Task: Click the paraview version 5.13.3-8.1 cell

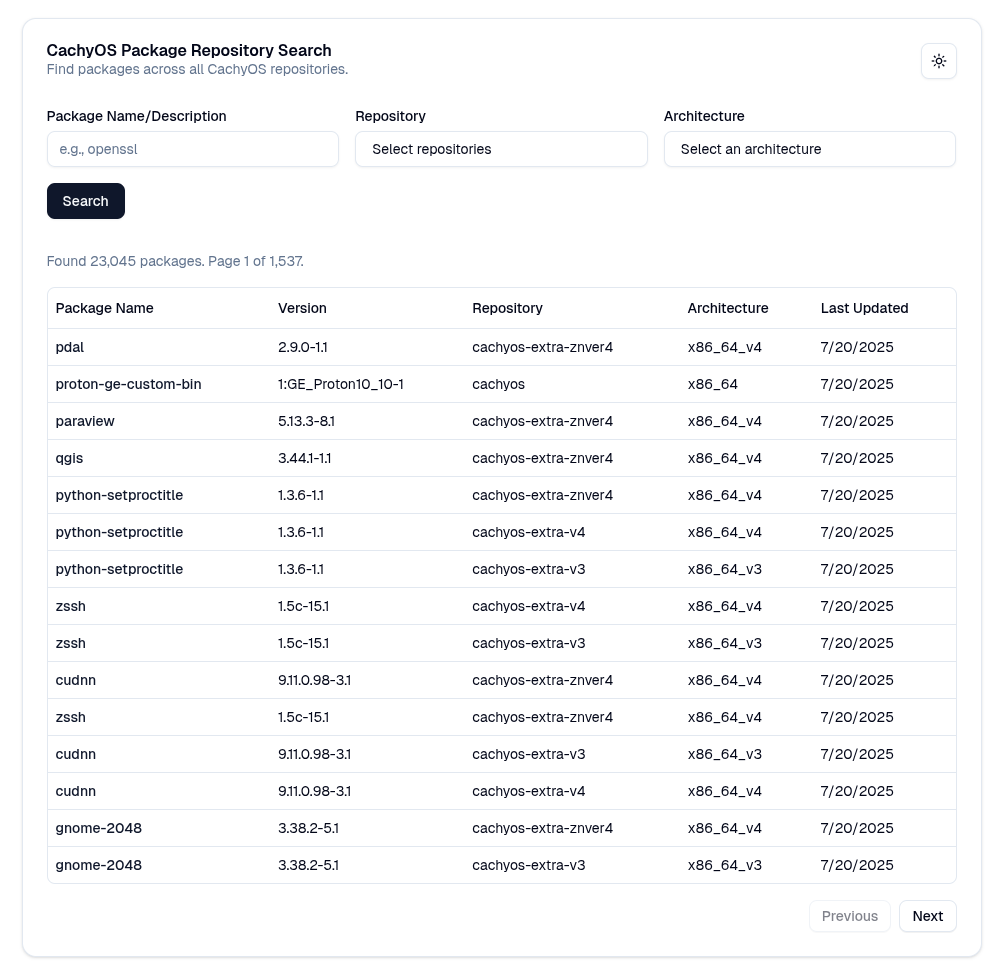Action: tap(306, 421)
